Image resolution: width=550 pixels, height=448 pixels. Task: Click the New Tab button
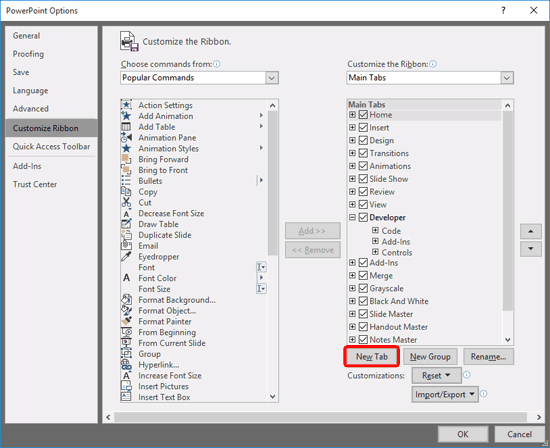coord(371,356)
